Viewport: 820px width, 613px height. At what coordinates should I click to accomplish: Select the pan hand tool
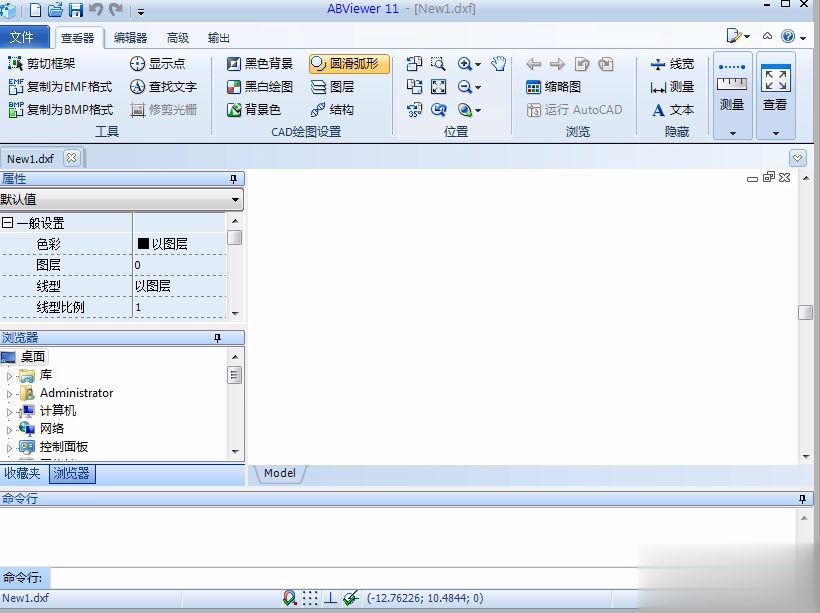(x=499, y=64)
